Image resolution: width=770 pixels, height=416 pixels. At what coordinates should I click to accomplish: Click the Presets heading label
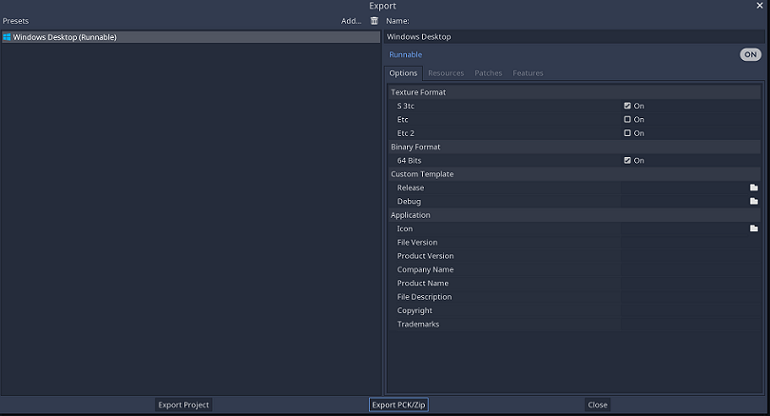click(x=16, y=21)
